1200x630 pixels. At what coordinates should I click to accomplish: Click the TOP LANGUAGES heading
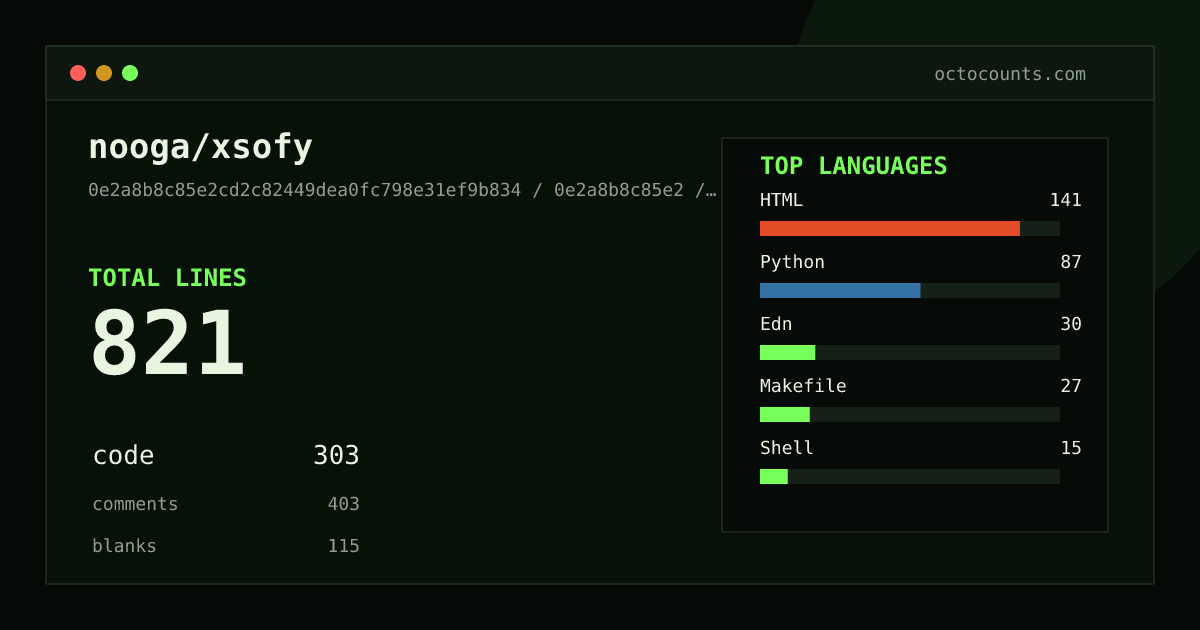coord(853,166)
